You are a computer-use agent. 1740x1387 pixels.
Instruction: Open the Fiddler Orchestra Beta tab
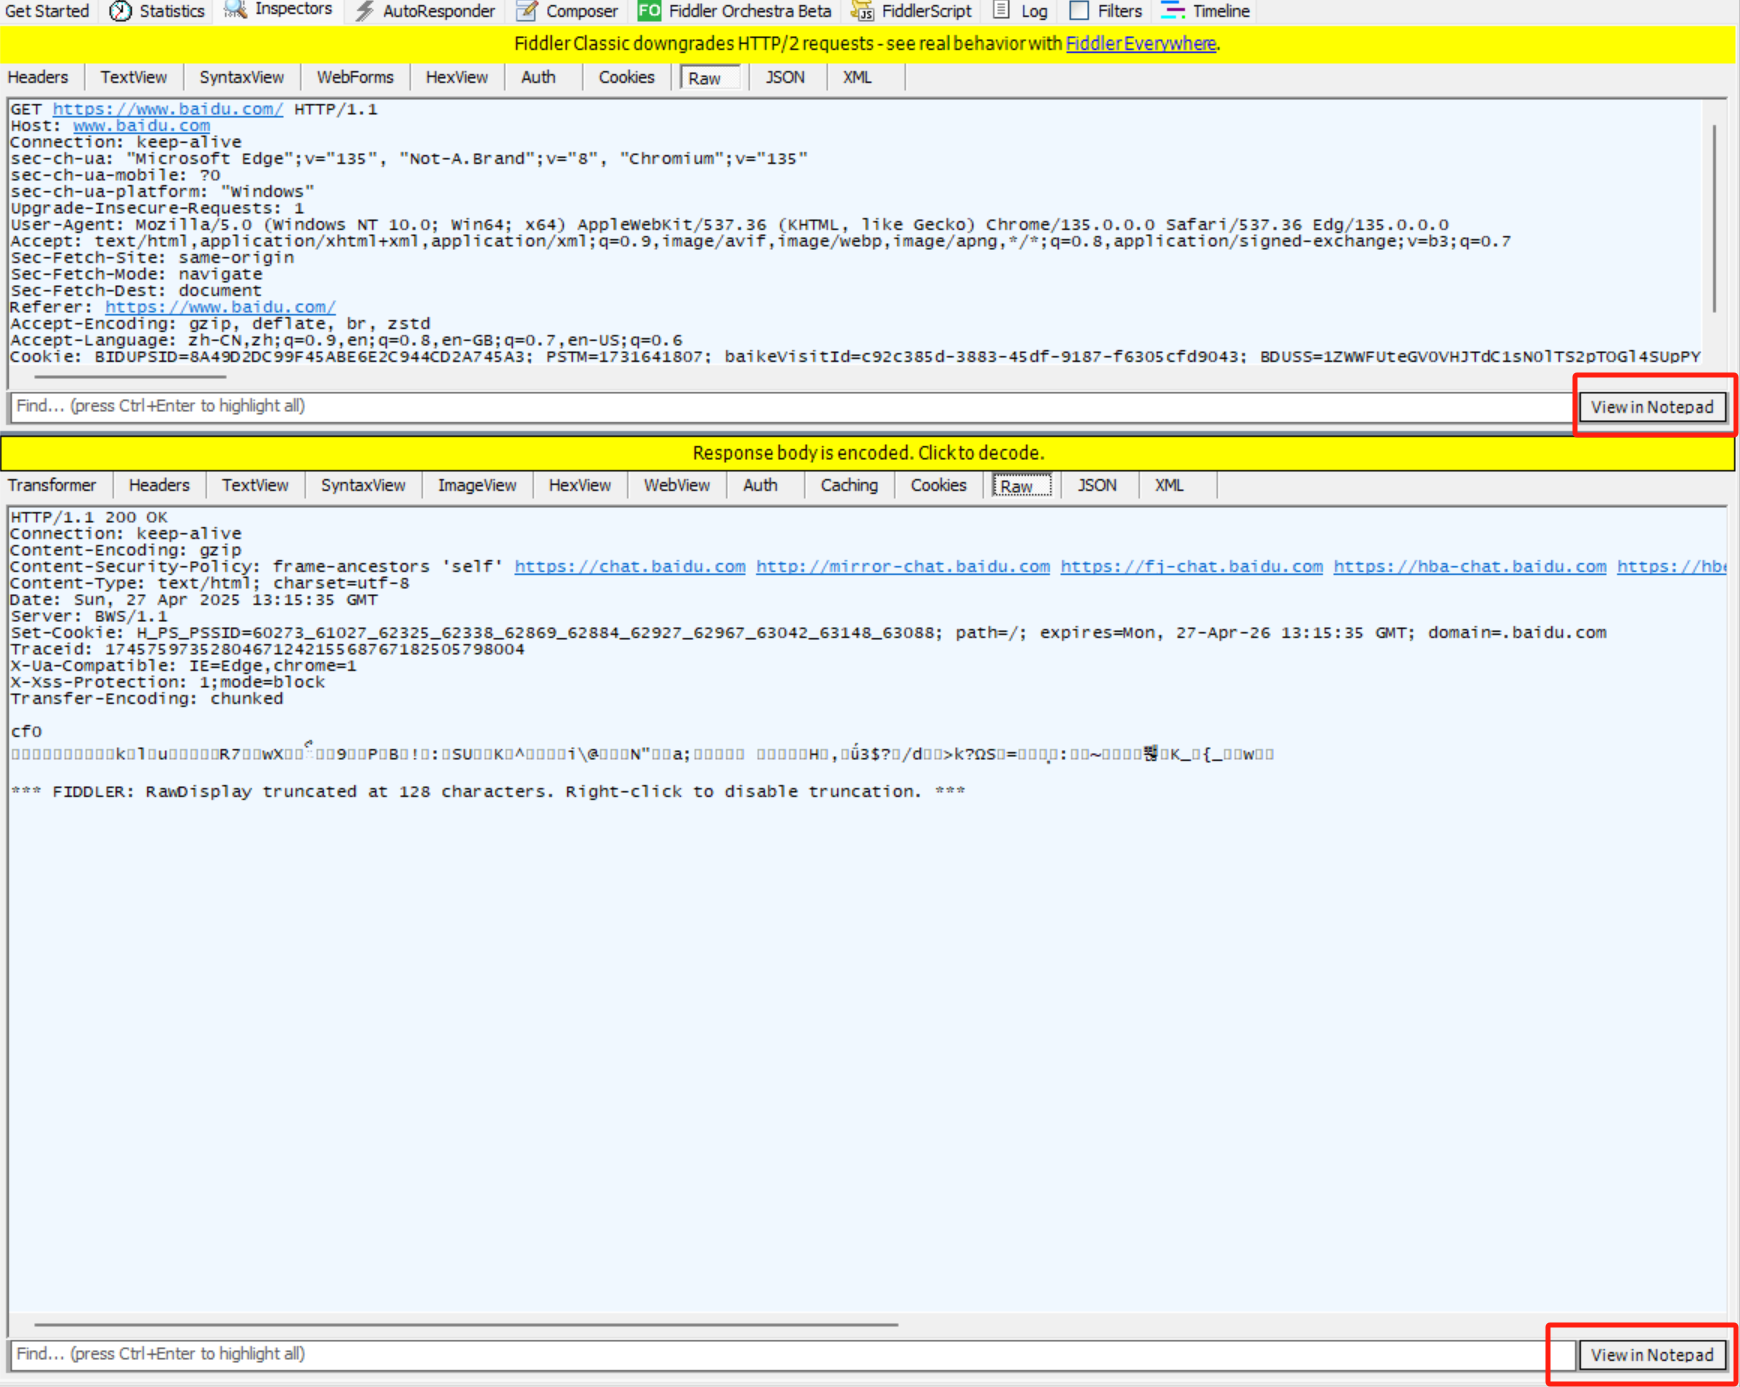click(749, 11)
